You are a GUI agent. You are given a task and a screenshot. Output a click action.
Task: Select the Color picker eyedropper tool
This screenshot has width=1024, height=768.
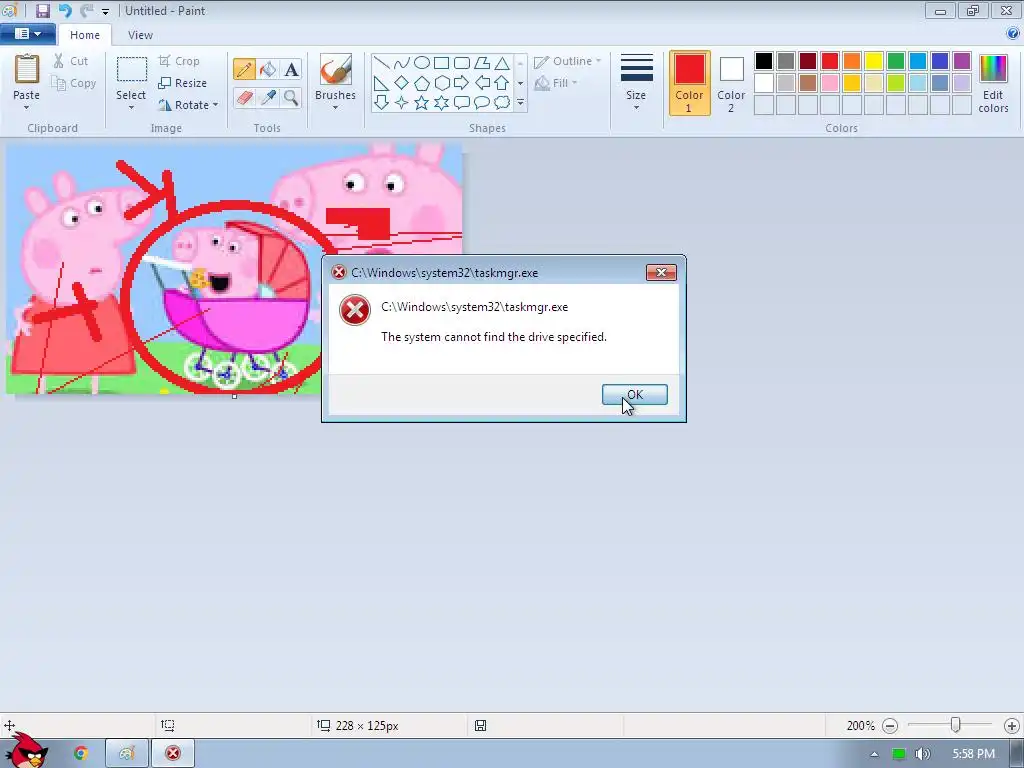[x=268, y=98]
